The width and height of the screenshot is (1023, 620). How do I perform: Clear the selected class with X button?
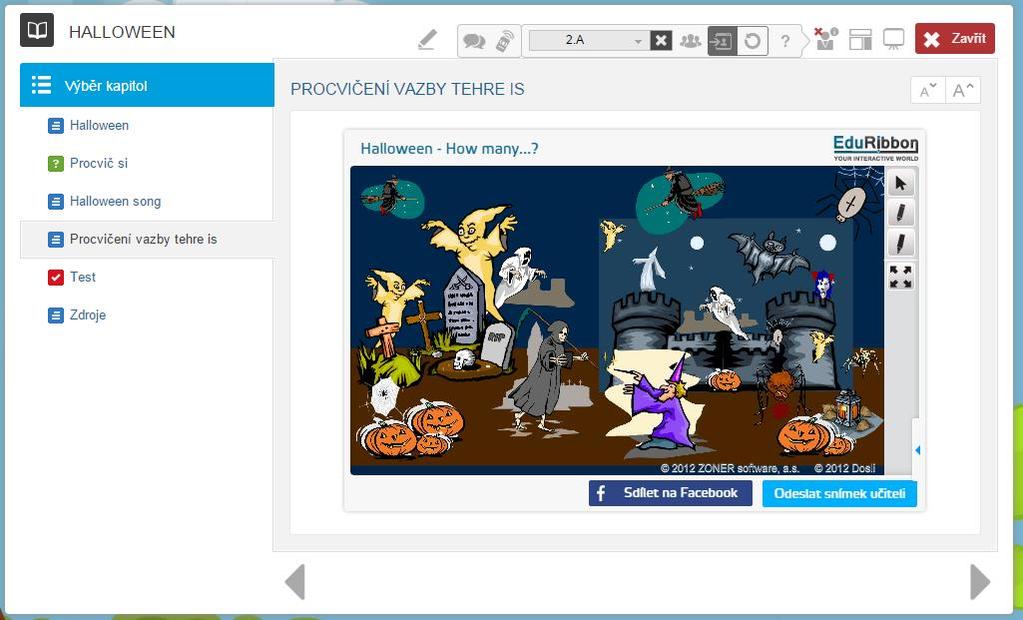tap(661, 40)
